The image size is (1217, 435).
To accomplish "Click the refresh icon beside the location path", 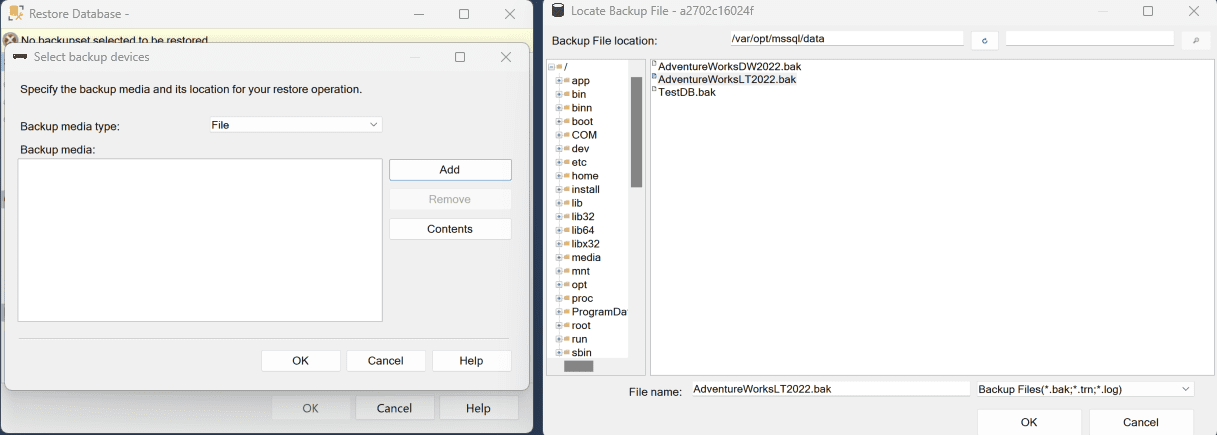I will point(984,40).
